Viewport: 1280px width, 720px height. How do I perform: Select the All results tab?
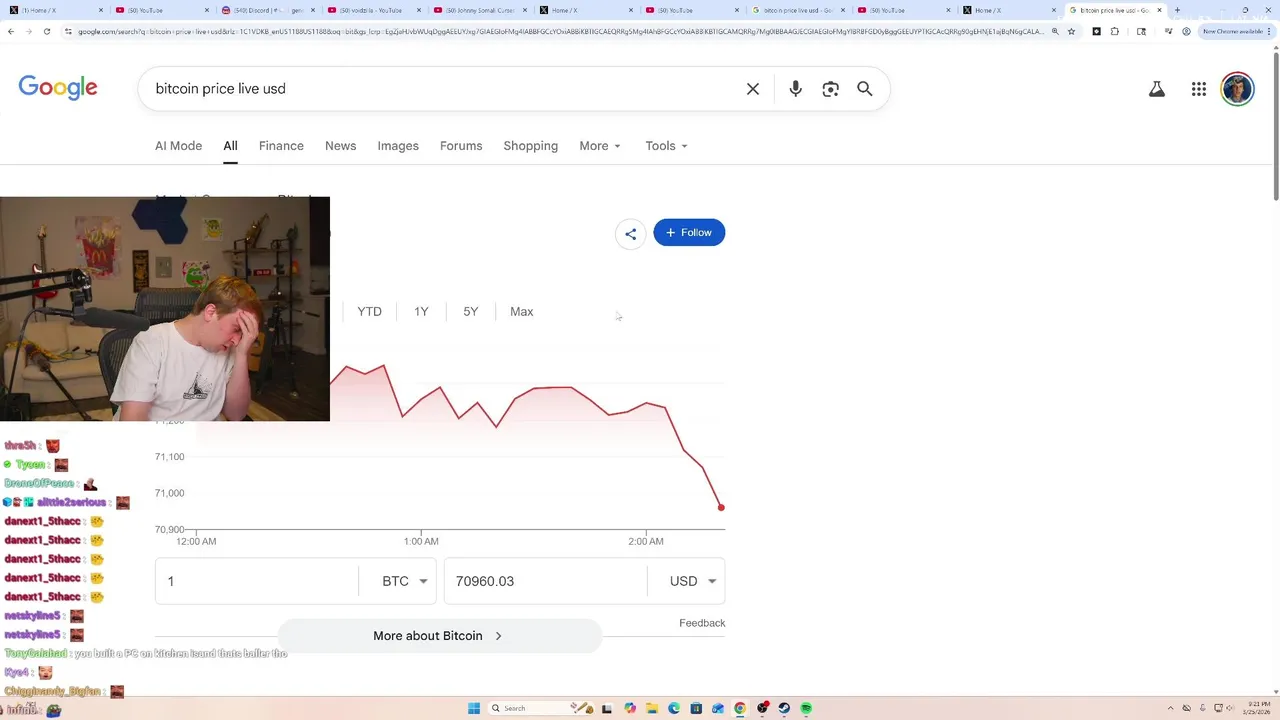point(230,146)
